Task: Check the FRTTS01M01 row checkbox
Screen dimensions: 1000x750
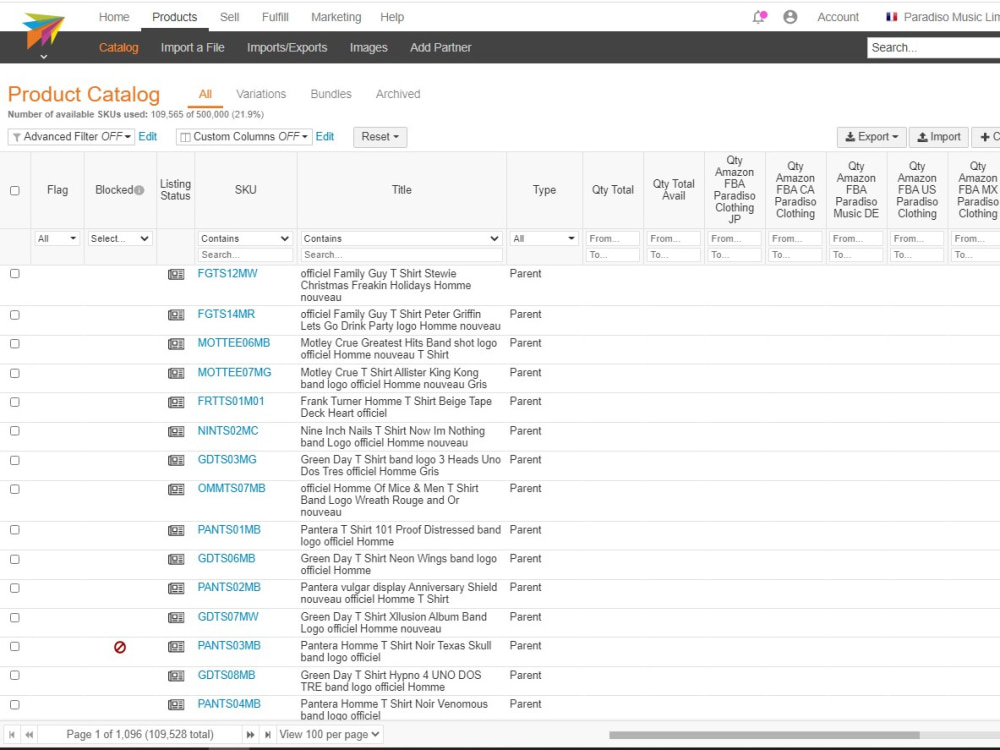Action: [x=15, y=402]
